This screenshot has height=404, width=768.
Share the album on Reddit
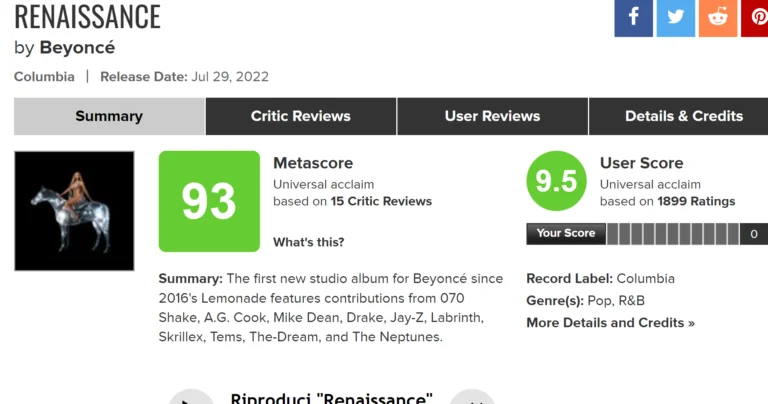click(x=718, y=17)
